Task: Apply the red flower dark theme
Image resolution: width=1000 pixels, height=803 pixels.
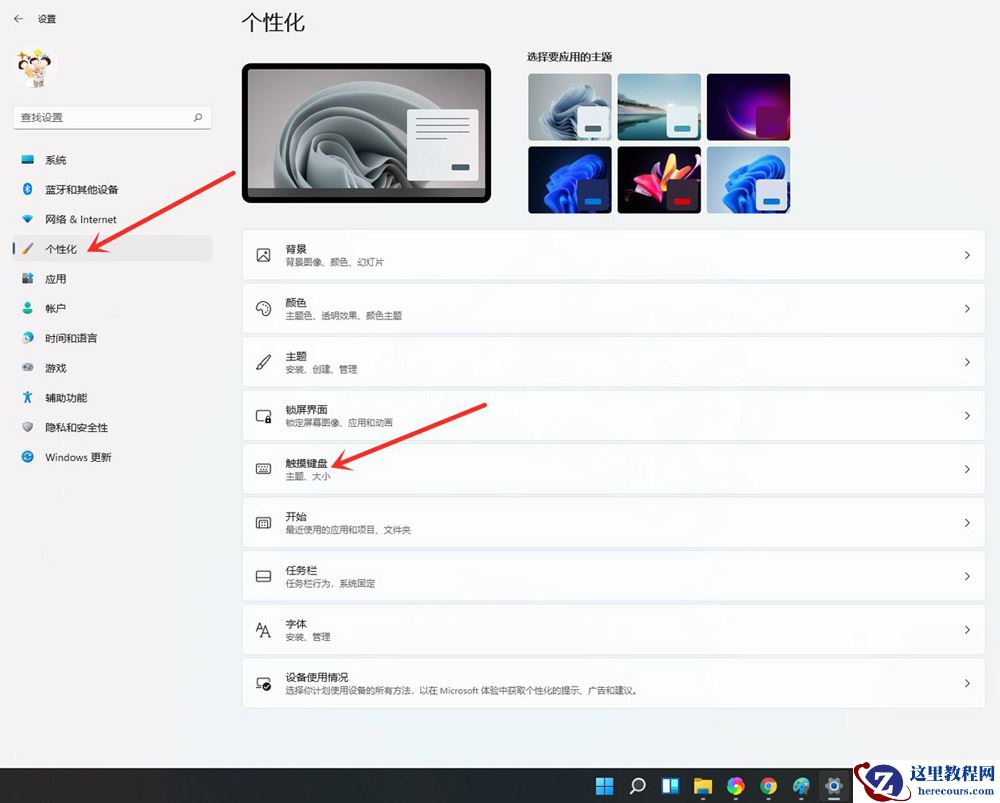Action: point(659,179)
